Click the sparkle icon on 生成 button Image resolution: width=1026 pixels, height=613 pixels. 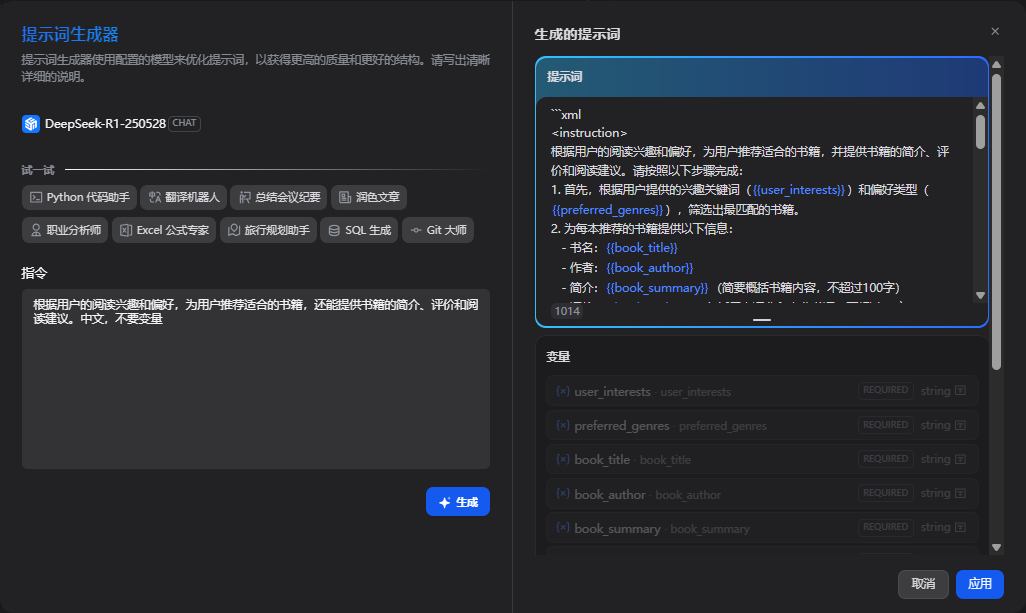tap(444, 502)
